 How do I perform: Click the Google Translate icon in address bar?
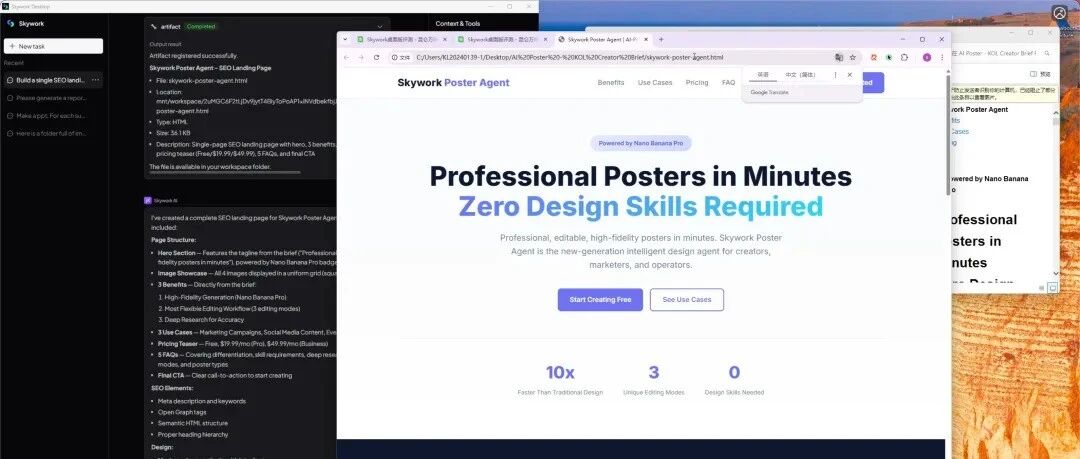pyautogui.click(x=839, y=57)
